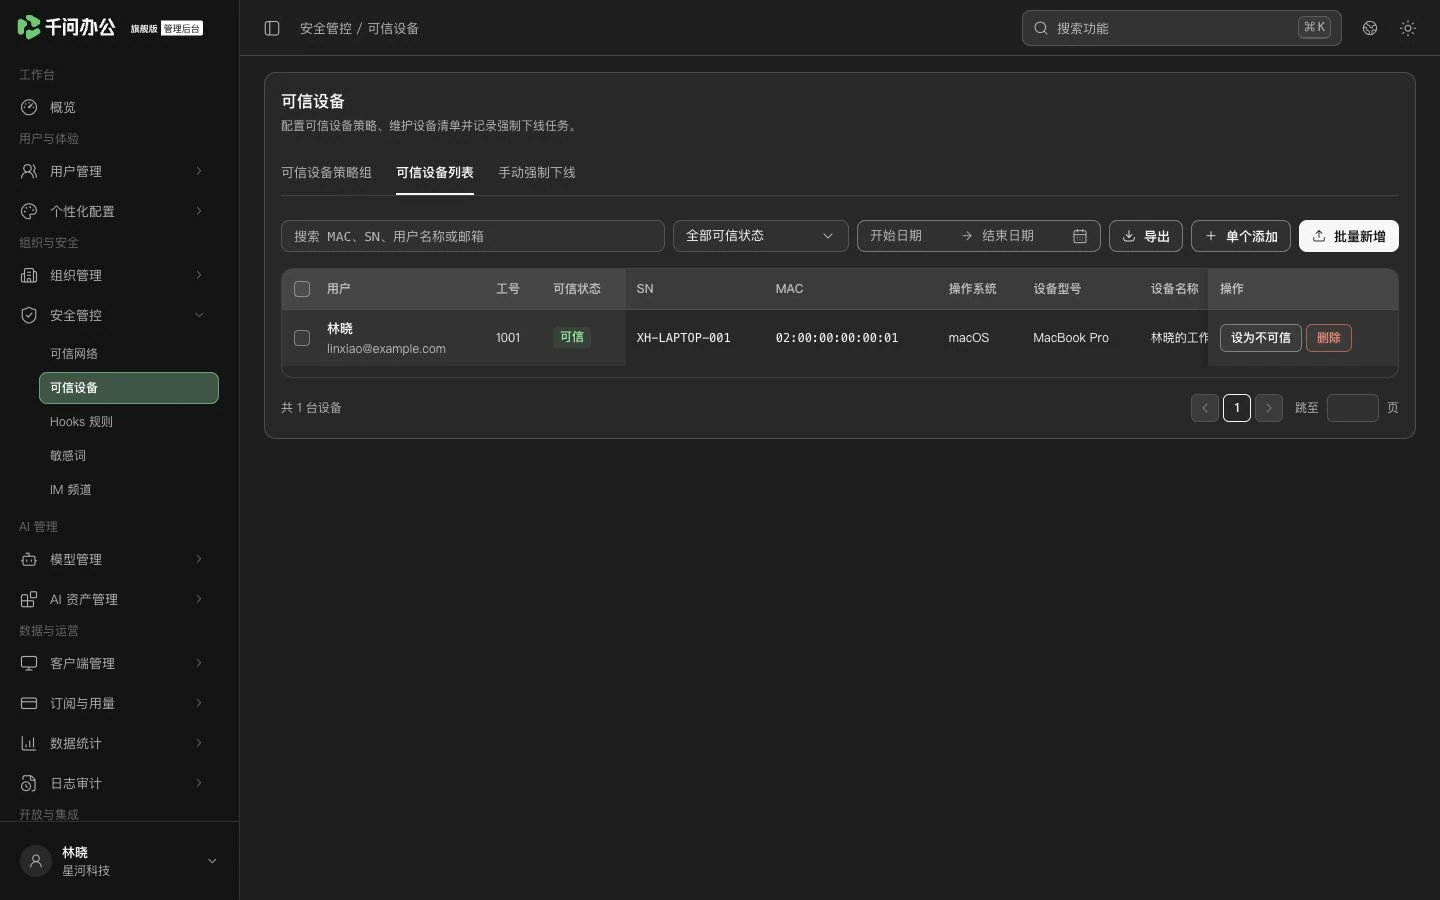Click the 批量新增 button
The image size is (1440, 900).
(1349, 236)
